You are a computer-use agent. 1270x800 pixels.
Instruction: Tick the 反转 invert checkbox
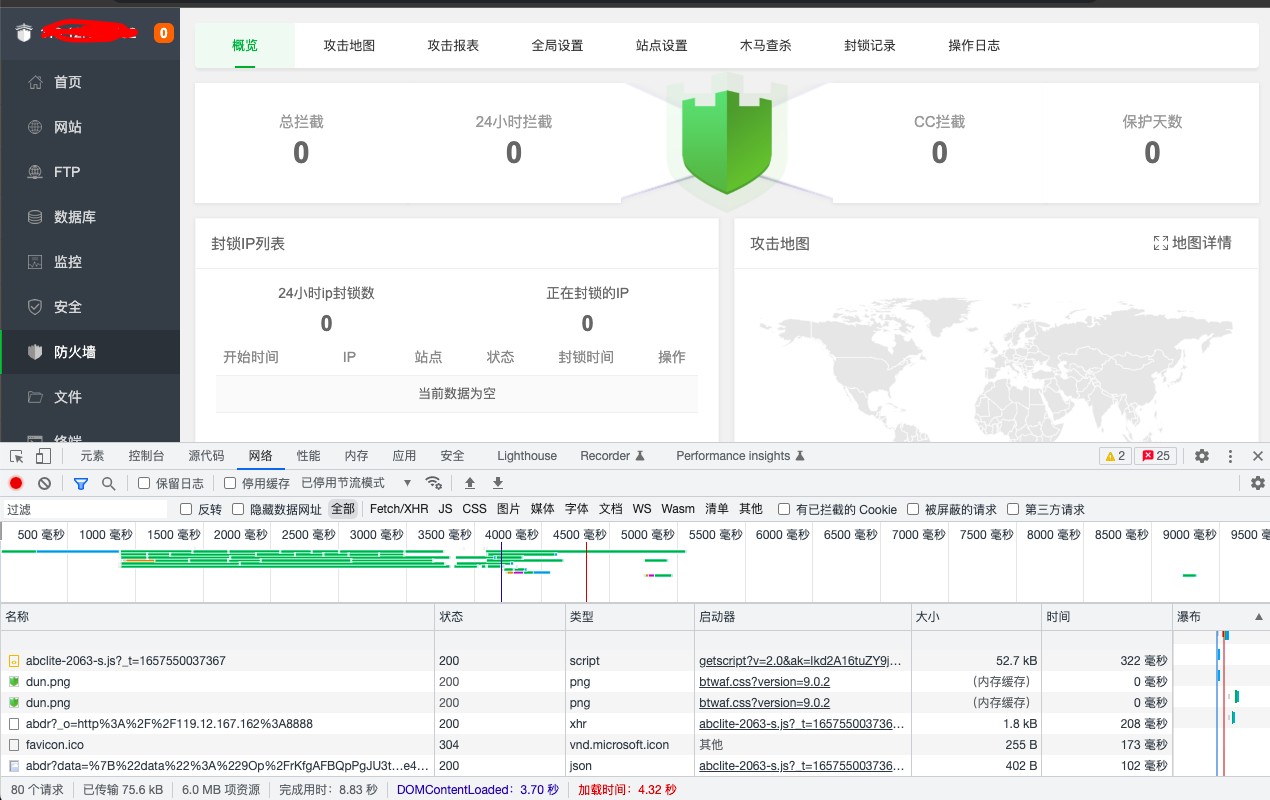click(186, 509)
